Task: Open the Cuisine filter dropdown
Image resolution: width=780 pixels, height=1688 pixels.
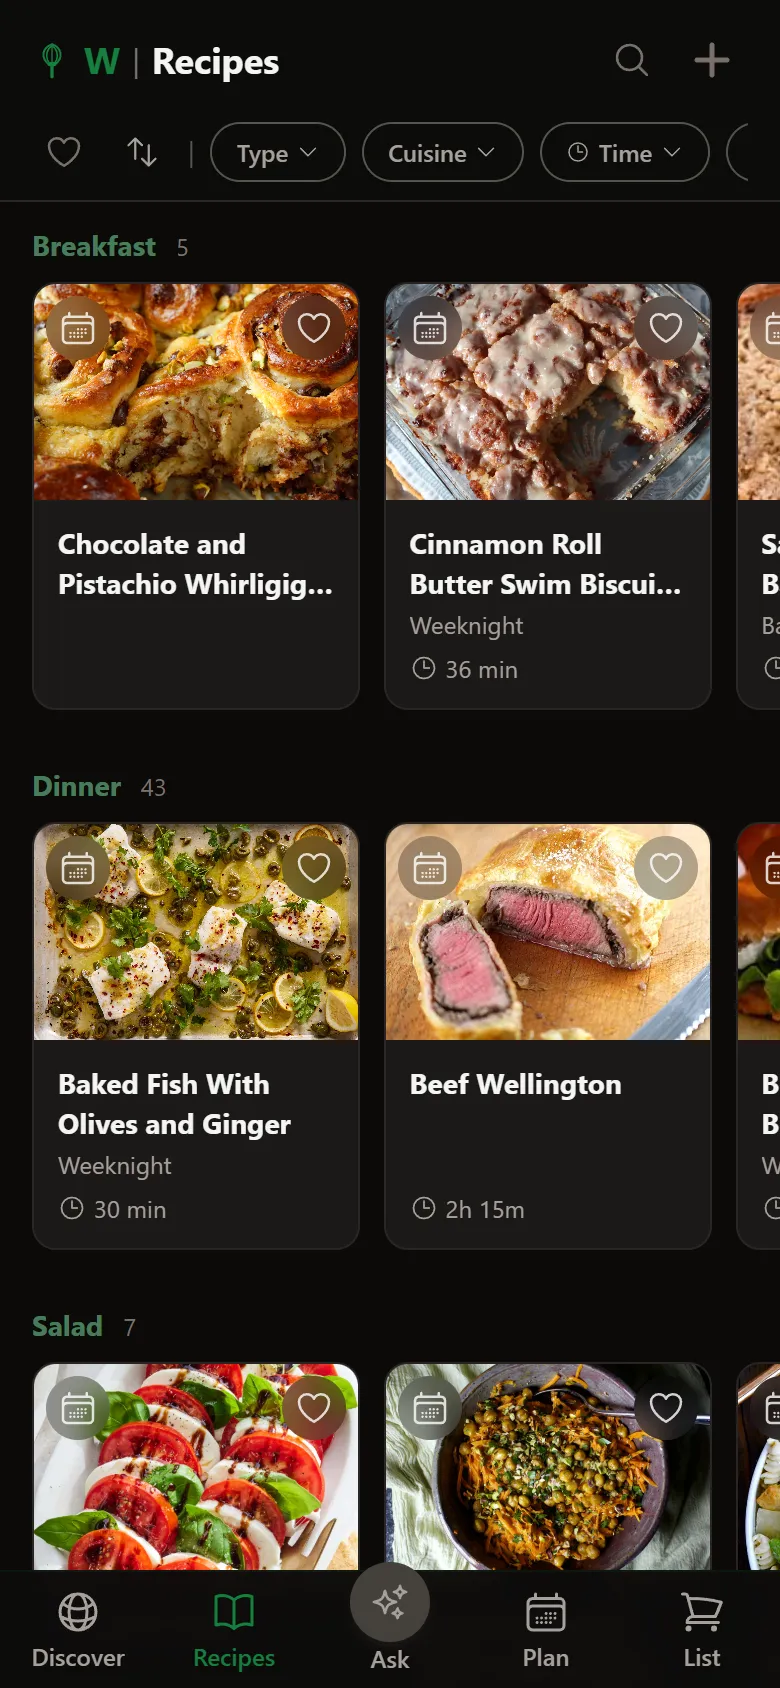Action: click(442, 153)
